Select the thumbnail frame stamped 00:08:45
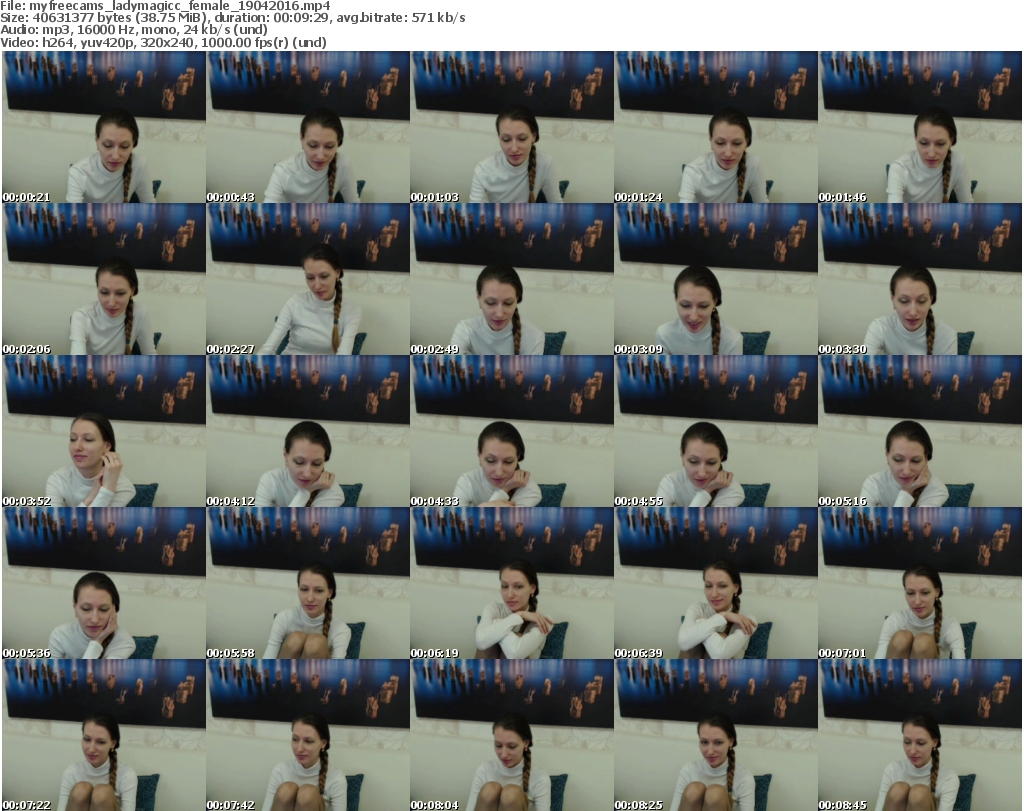1024x811 pixels. point(920,735)
